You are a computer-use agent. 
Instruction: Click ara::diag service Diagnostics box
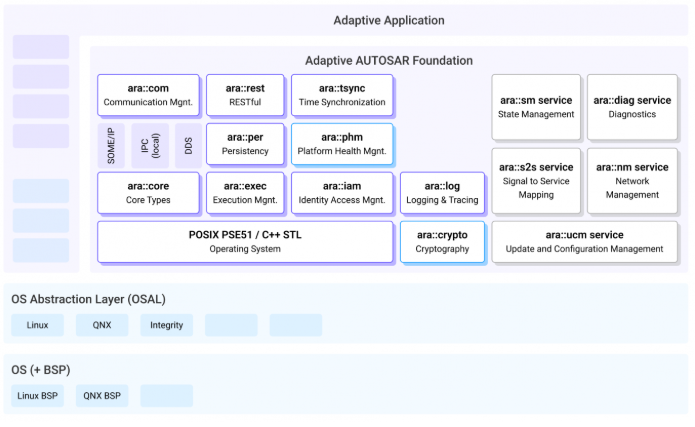click(632, 107)
